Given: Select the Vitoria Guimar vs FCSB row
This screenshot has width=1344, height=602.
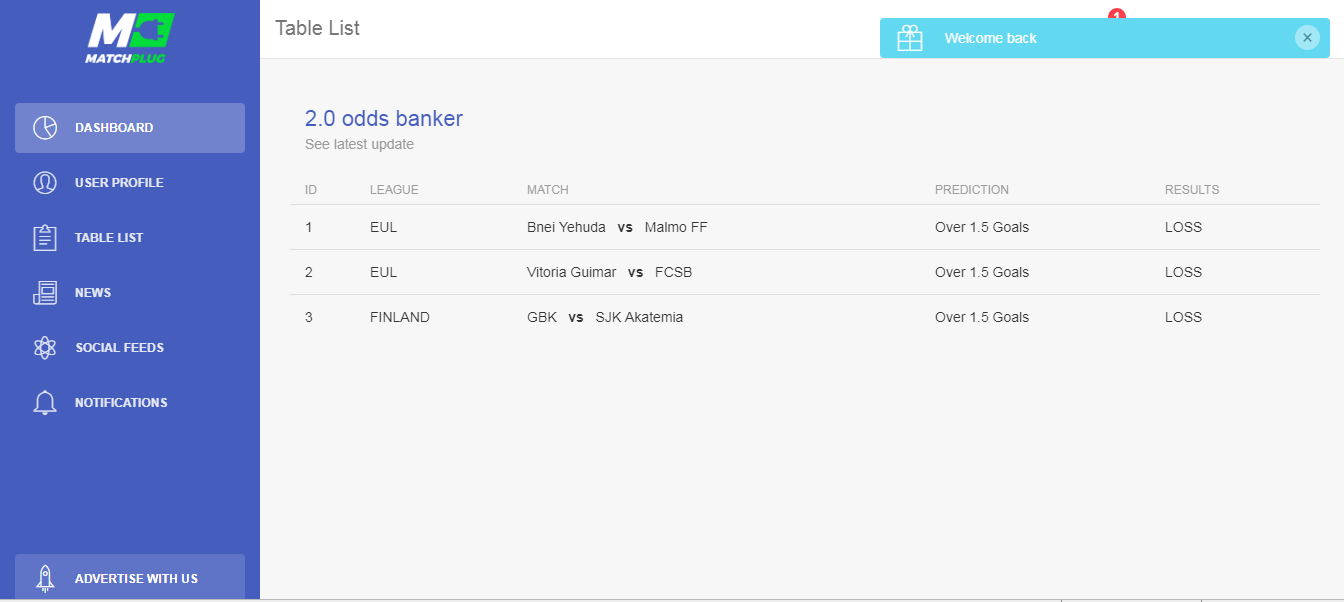Looking at the screenshot, I should pyautogui.click(x=608, y=272).
